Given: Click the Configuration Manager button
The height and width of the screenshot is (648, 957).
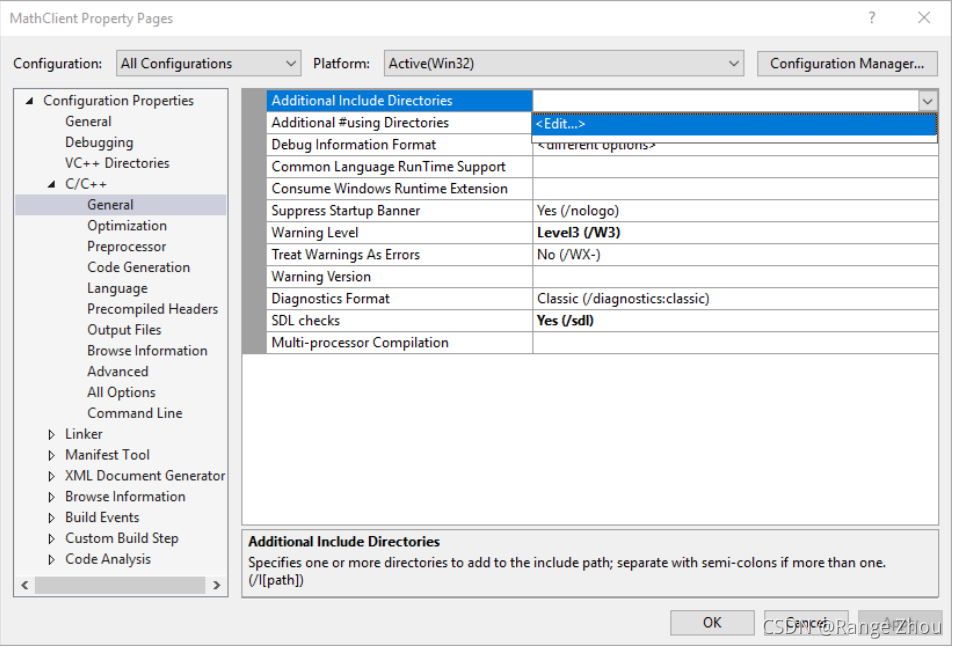Looking at the screenshot, I should tap(847, 63).
